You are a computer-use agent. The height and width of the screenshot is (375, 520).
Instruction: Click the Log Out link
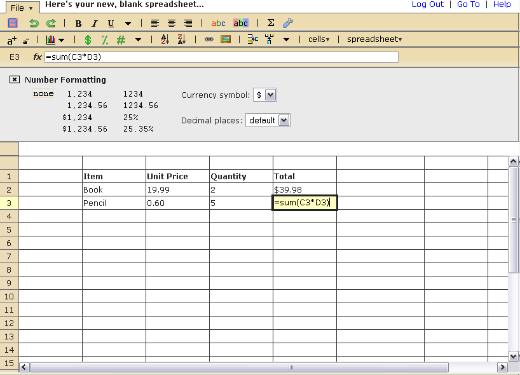point(428,4)
